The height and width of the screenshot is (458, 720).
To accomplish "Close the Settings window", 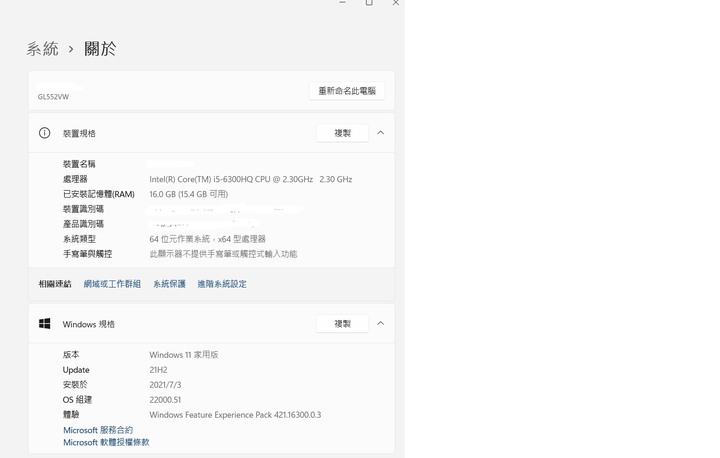I will point(396,2).
